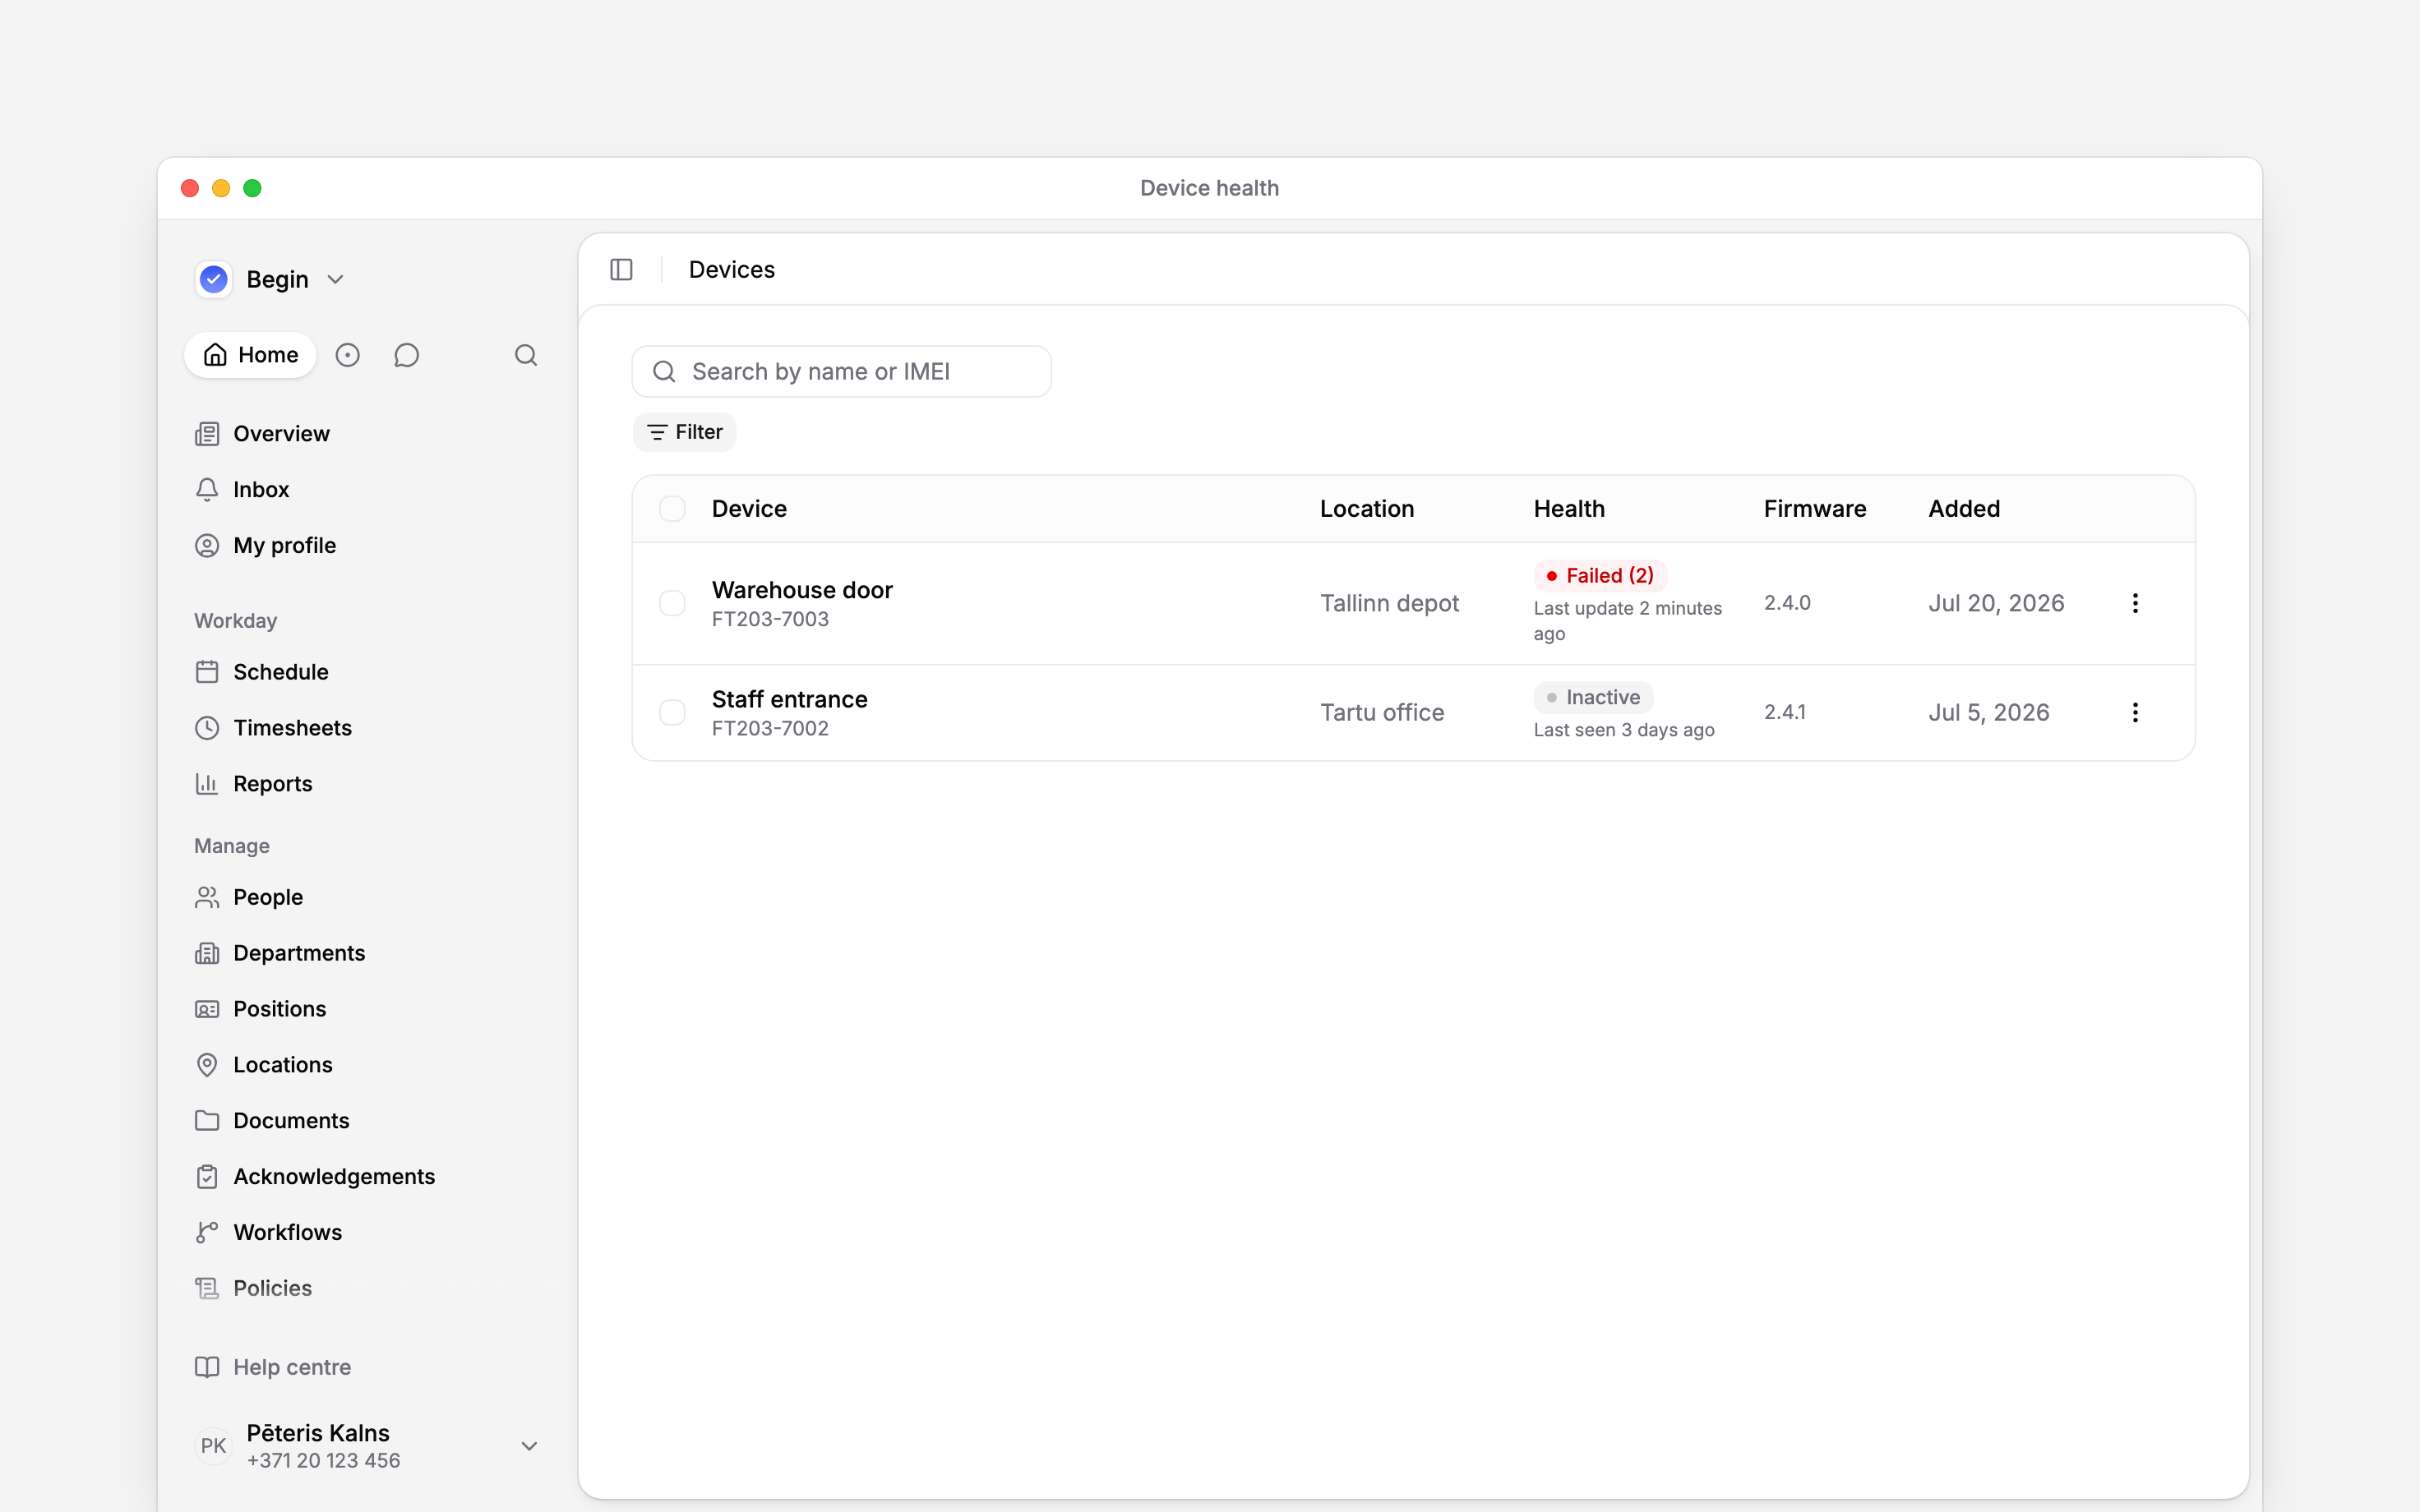The width and height of the screenshot is (2420, 1512).
Task: Click the circled dot icon beside Home
Action: (347, 355)
